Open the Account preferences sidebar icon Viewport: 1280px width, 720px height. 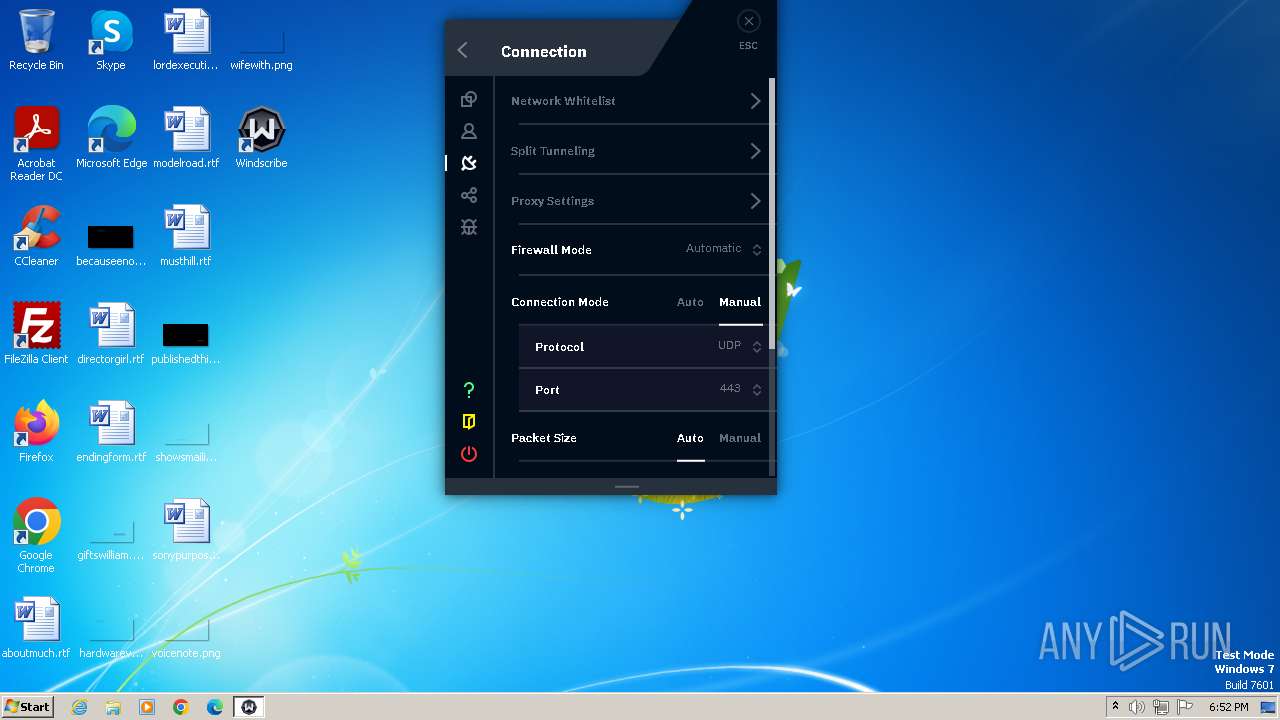tap(469, 132)
